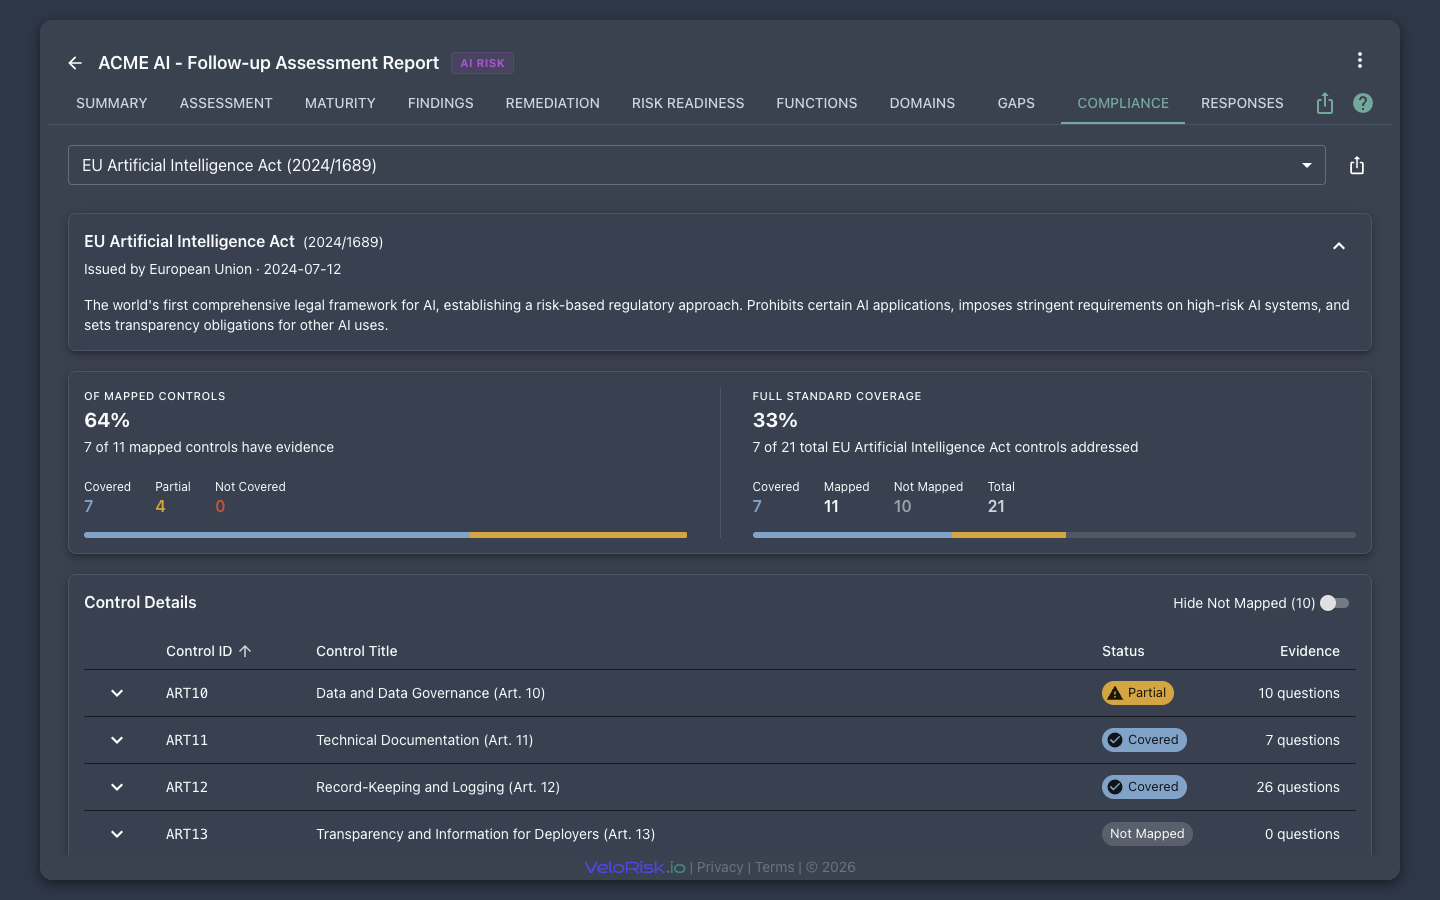The image size is (1440, 900).
Task: Open the three-dot more options menu
Action: coord(1360,60)
